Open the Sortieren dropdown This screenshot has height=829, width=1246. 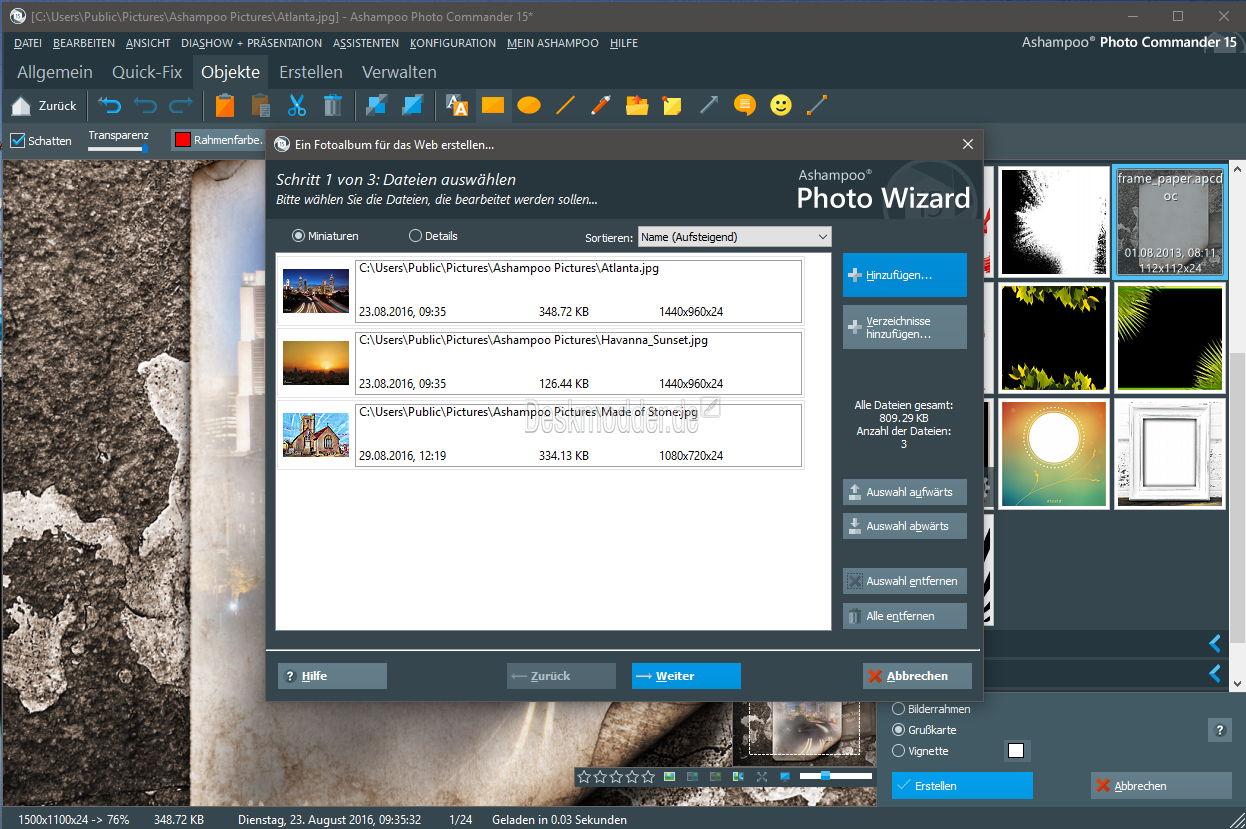[x=734, y=237]
